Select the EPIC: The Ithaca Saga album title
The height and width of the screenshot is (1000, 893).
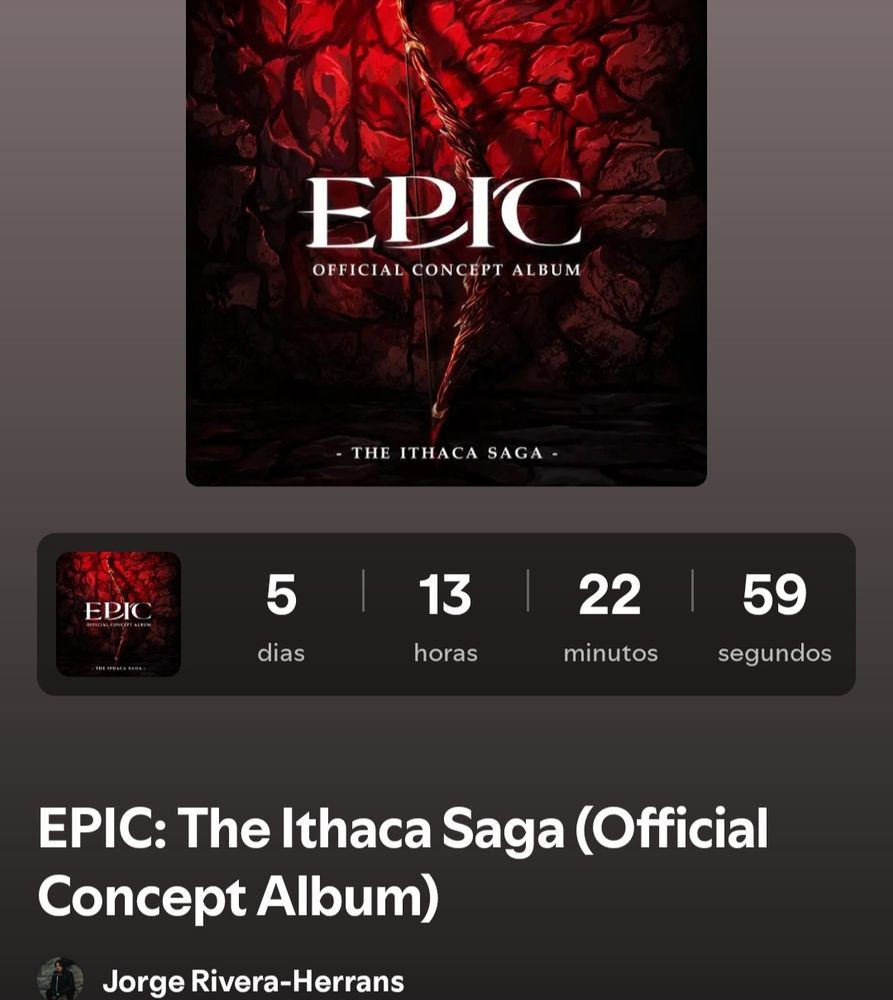403,862
